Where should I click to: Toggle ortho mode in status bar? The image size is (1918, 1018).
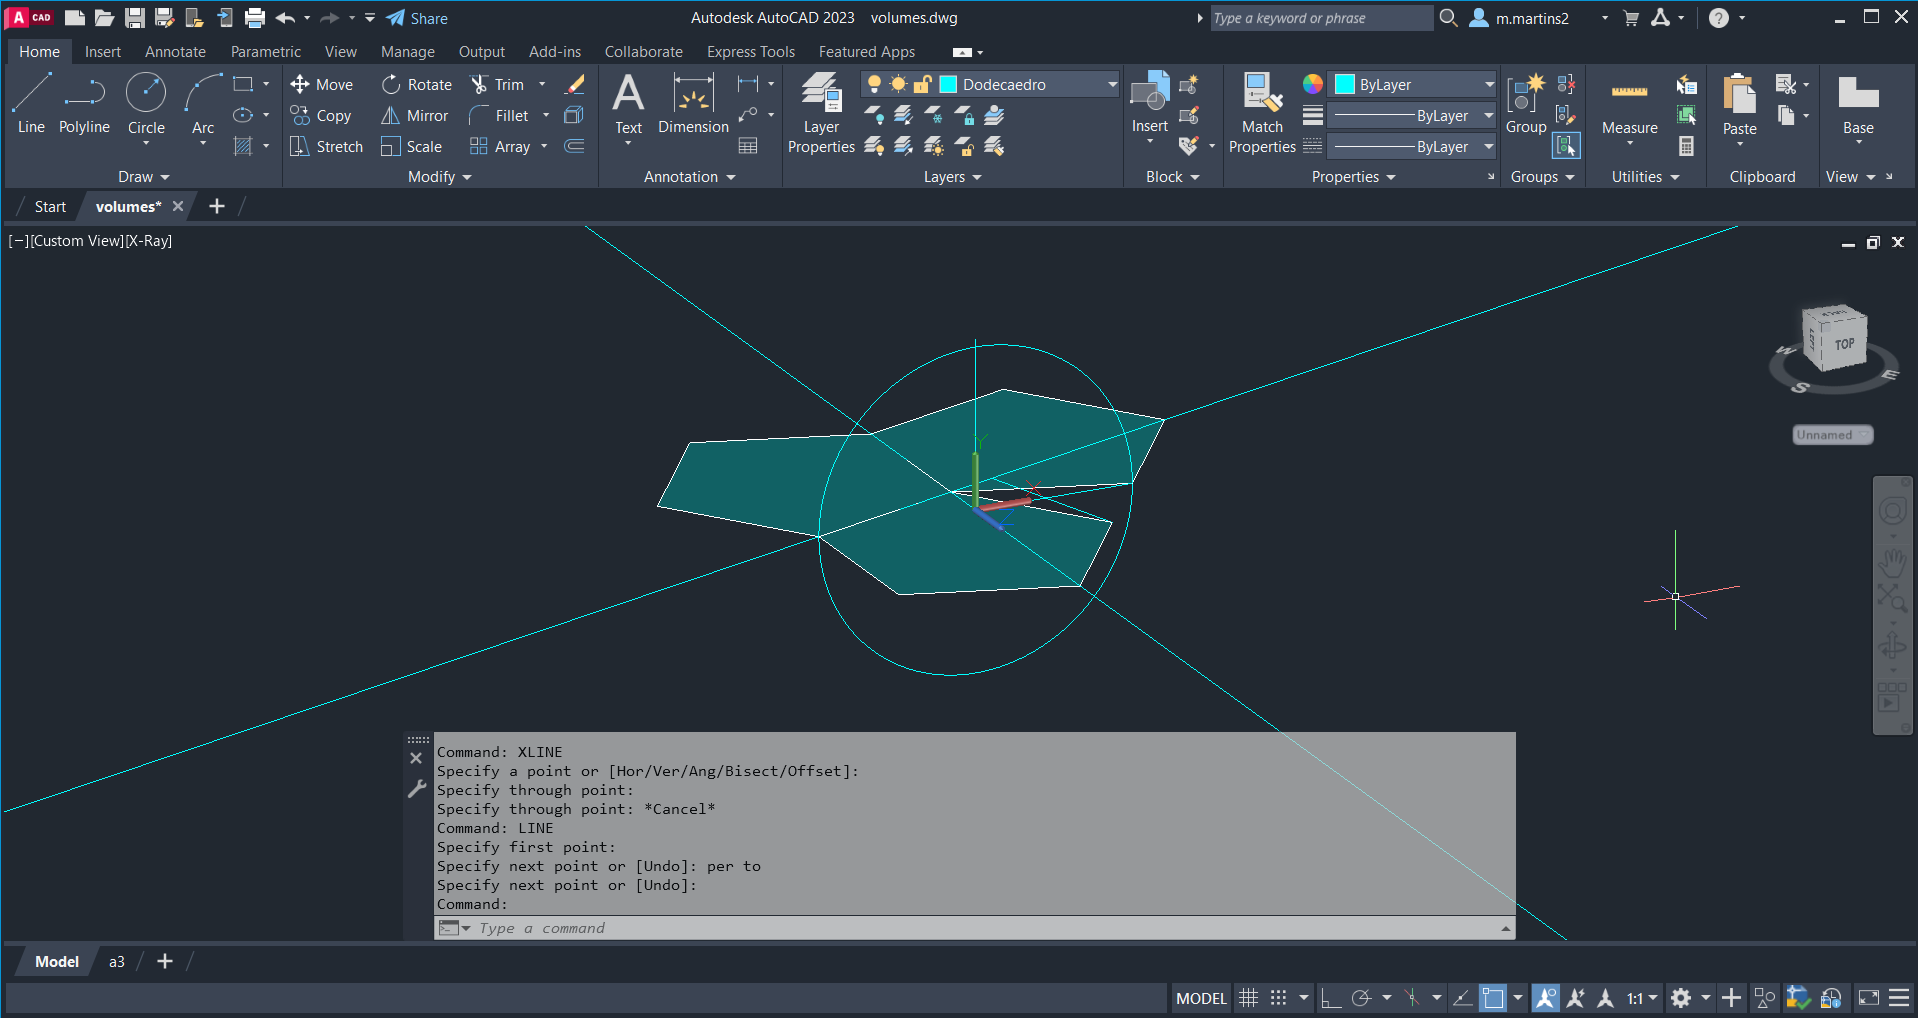(x=1330, y=998)
